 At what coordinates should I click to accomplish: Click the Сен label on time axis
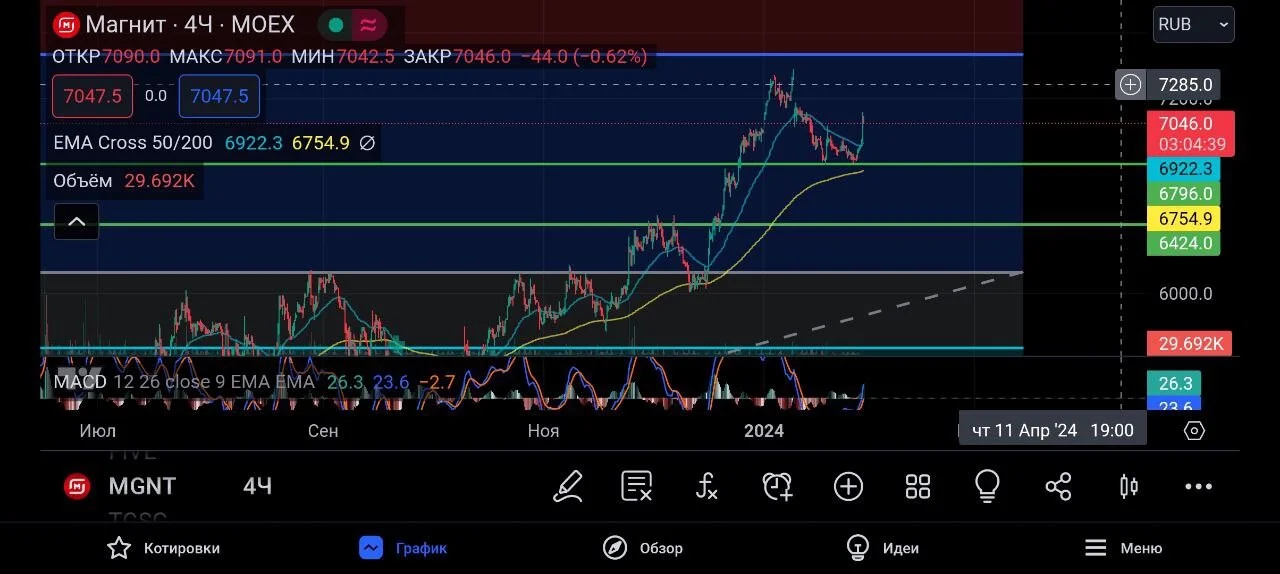[x=323, y=431]
